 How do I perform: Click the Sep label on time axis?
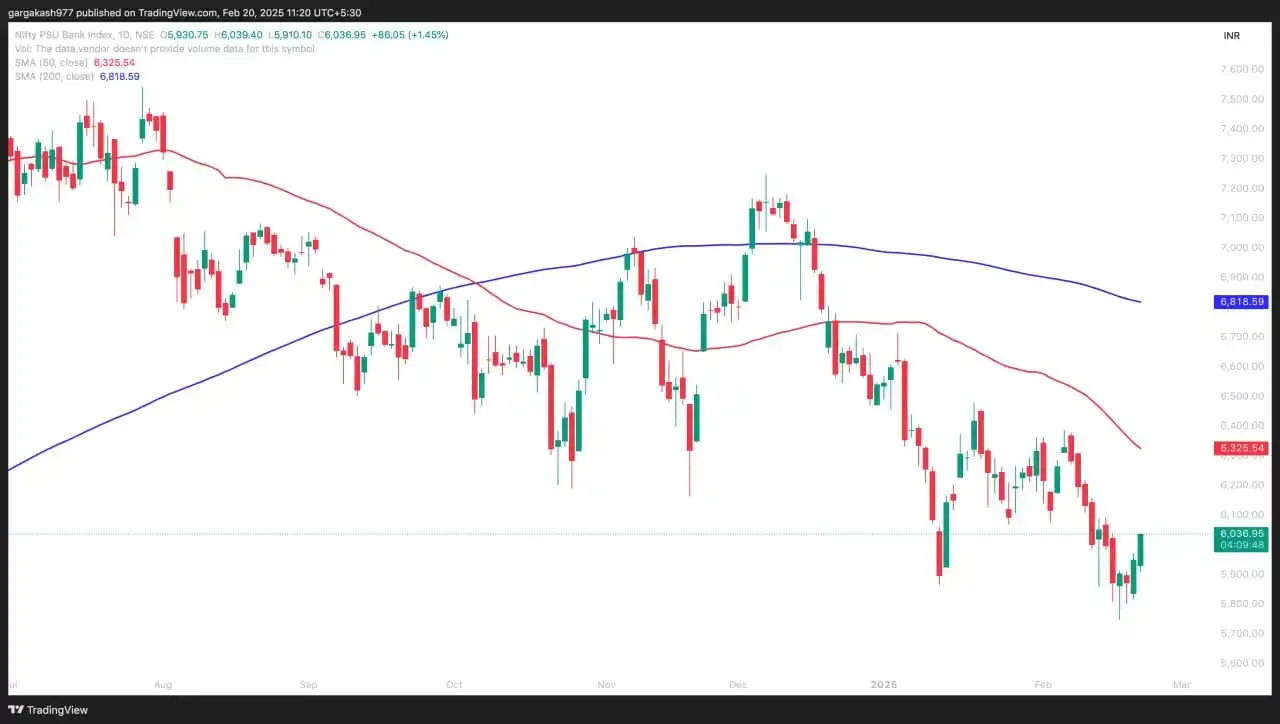(308, 685)
